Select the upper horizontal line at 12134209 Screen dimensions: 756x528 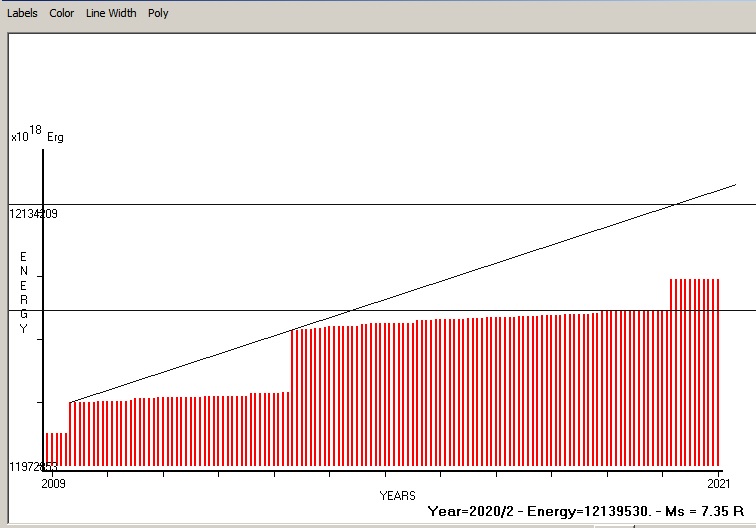(x=400, y=204)
